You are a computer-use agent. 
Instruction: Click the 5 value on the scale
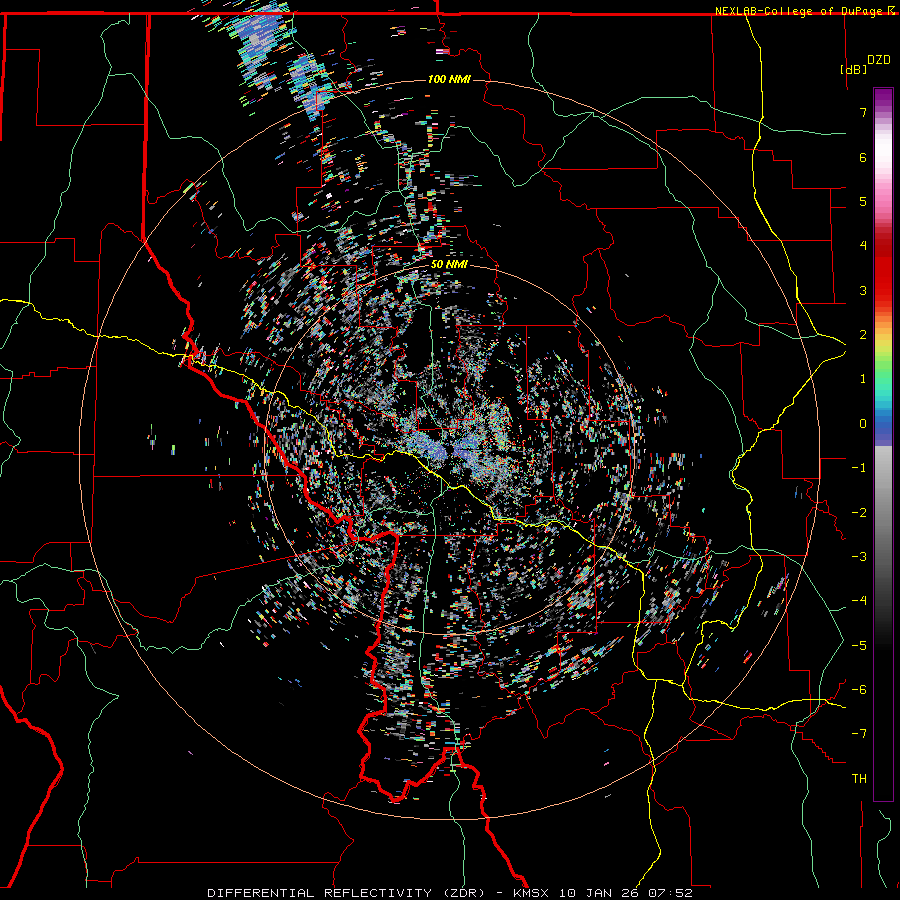(863, 201)
